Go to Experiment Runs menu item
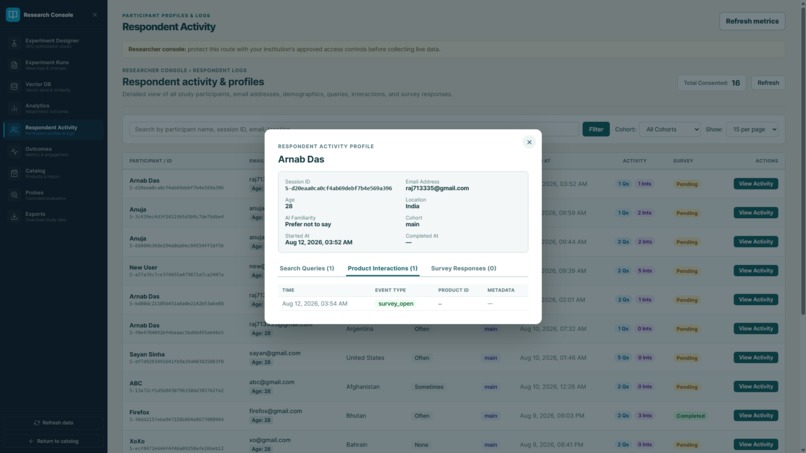 click(x=53, y=65)
